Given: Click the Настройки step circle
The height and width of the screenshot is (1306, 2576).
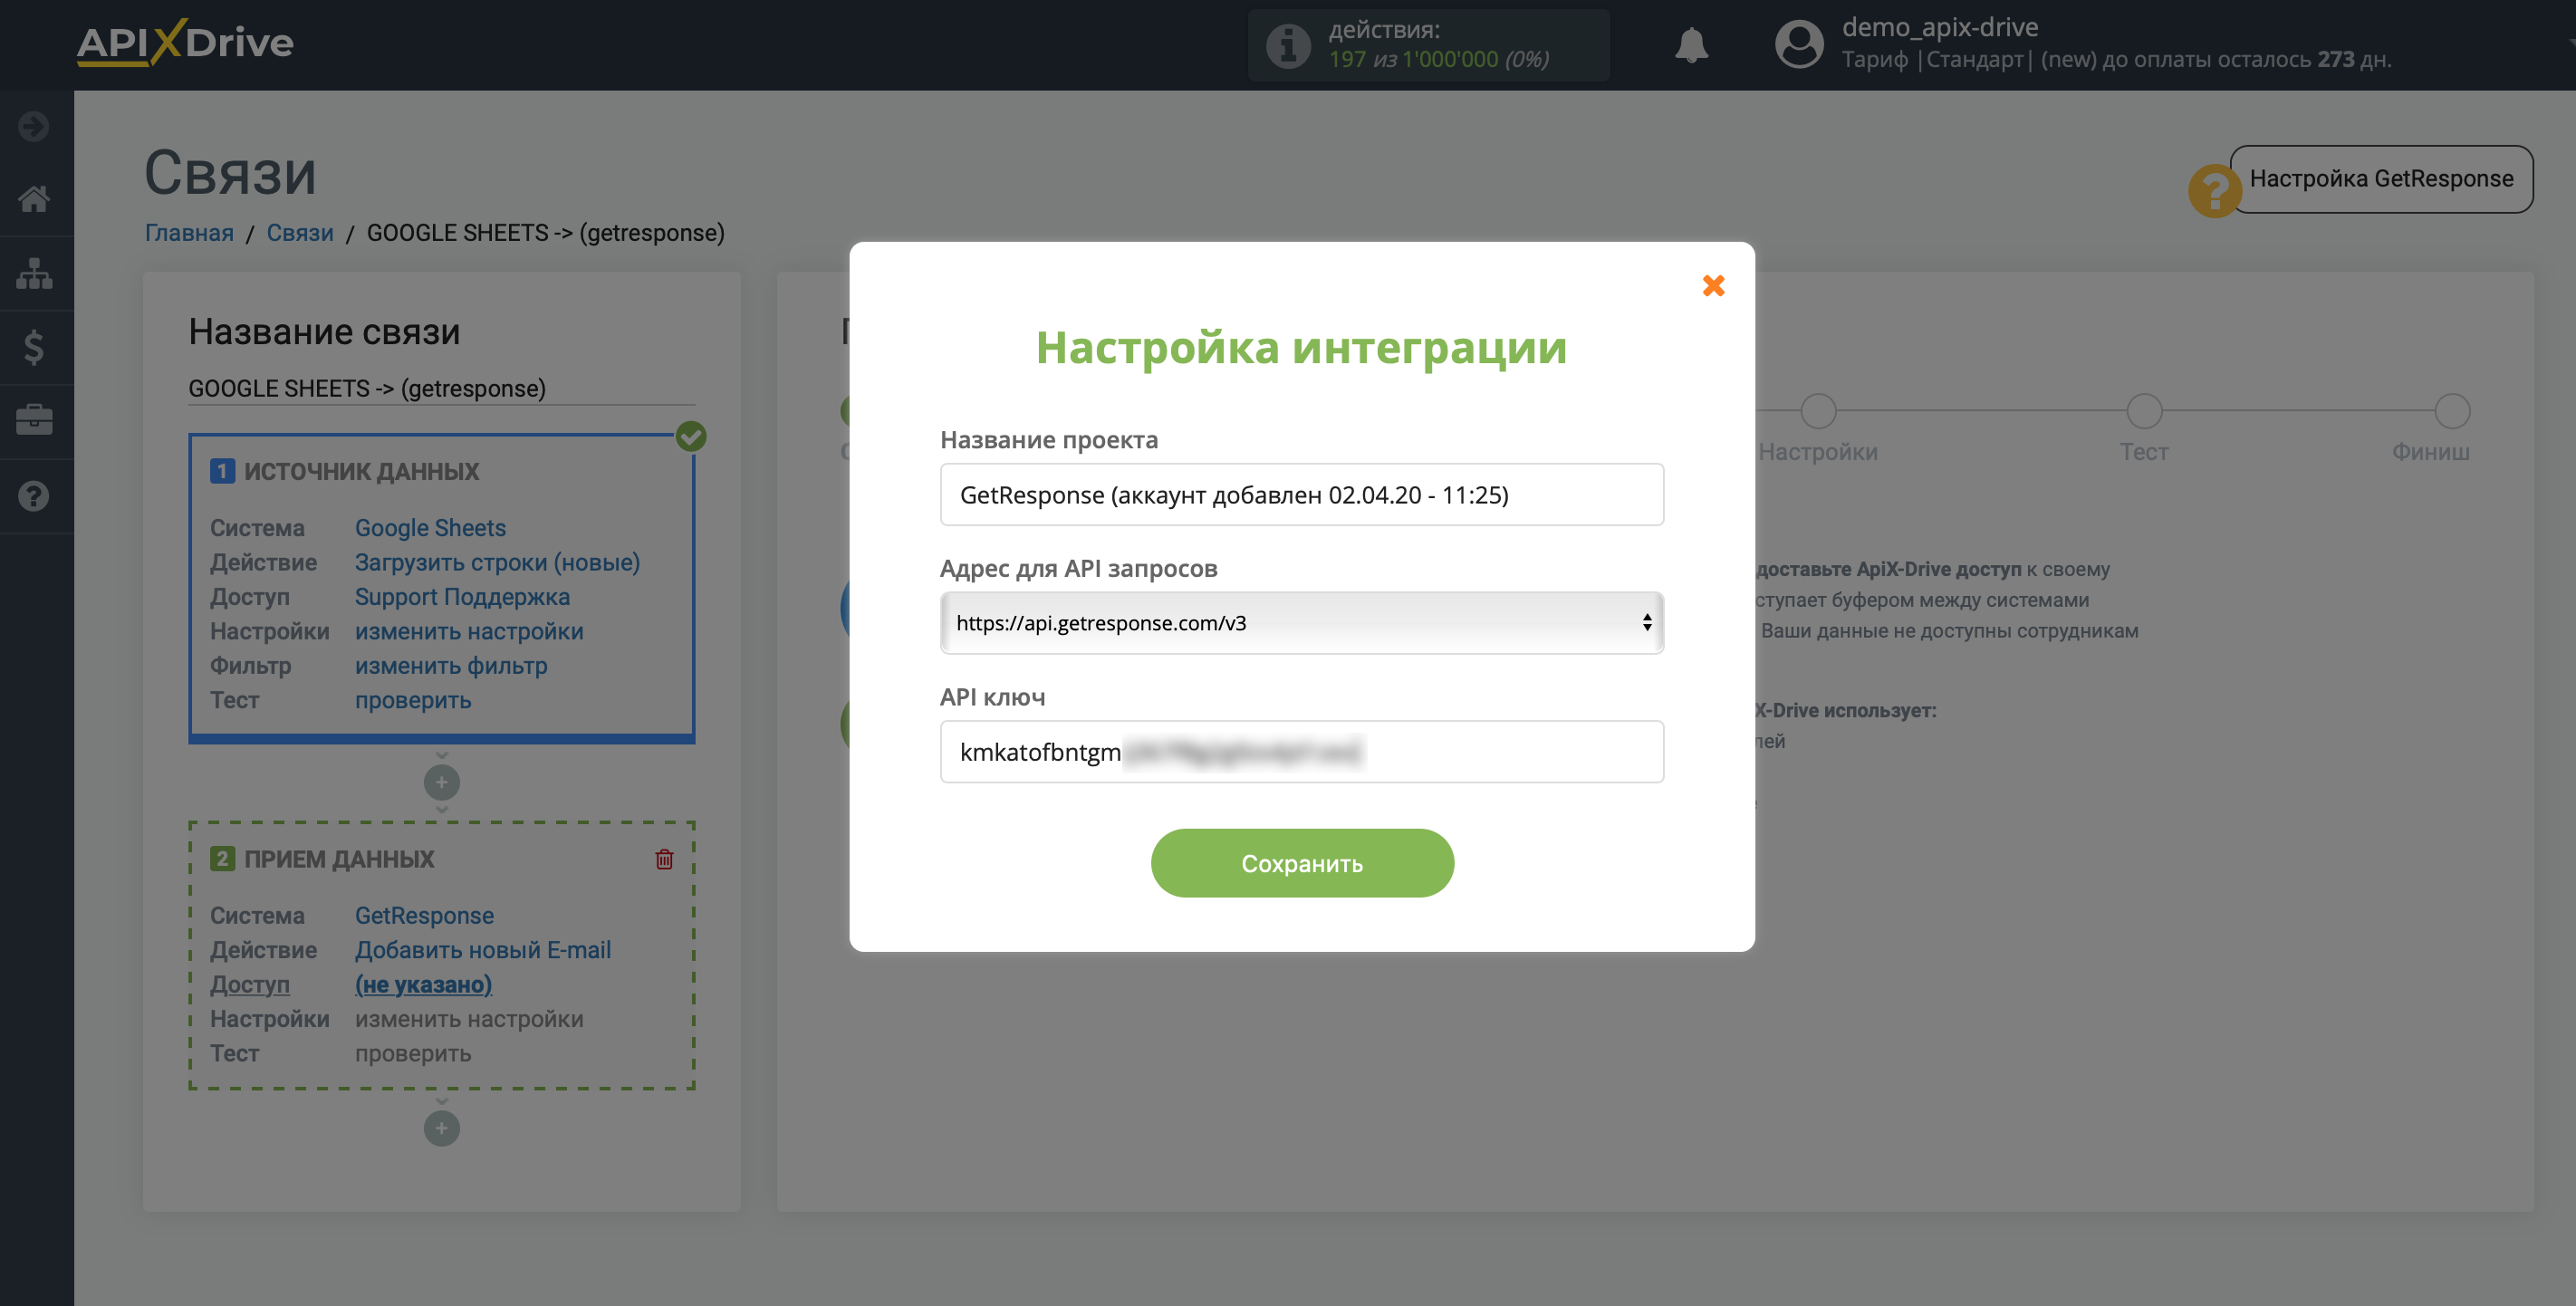Looking at the screenshot, I should [x=1818, y=411].
